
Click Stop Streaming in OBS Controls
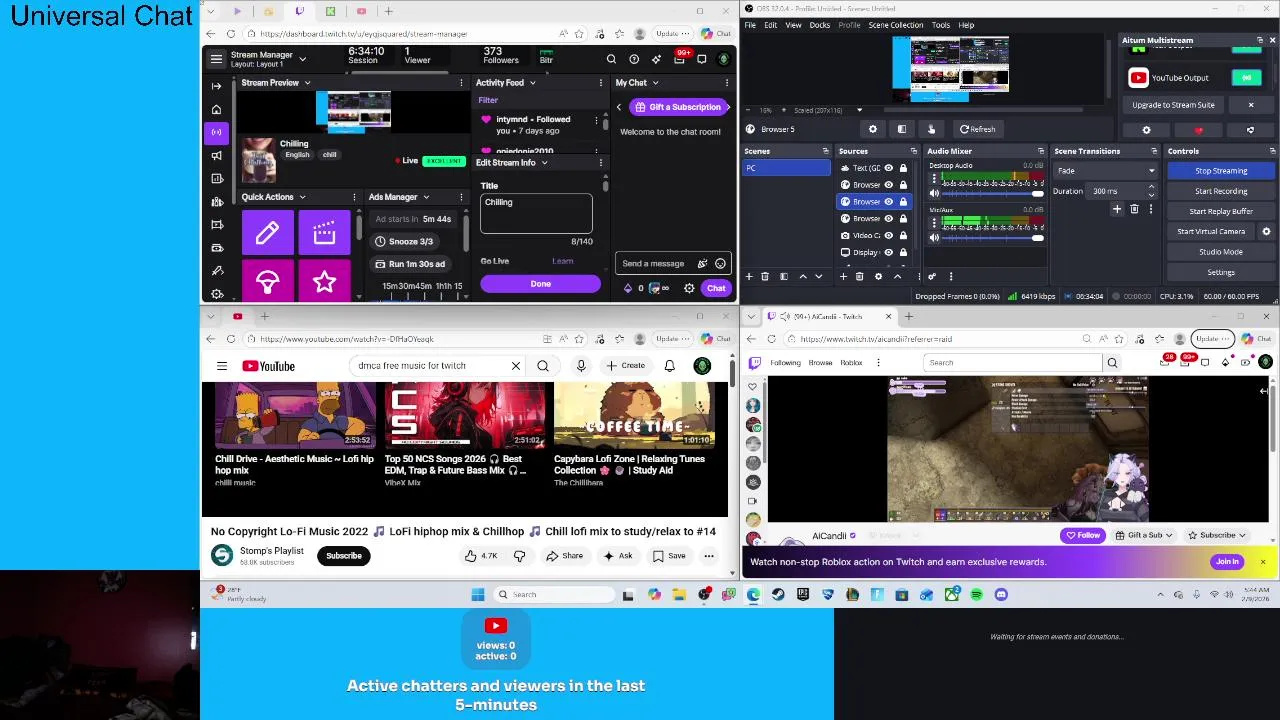tap(1221, 171)
